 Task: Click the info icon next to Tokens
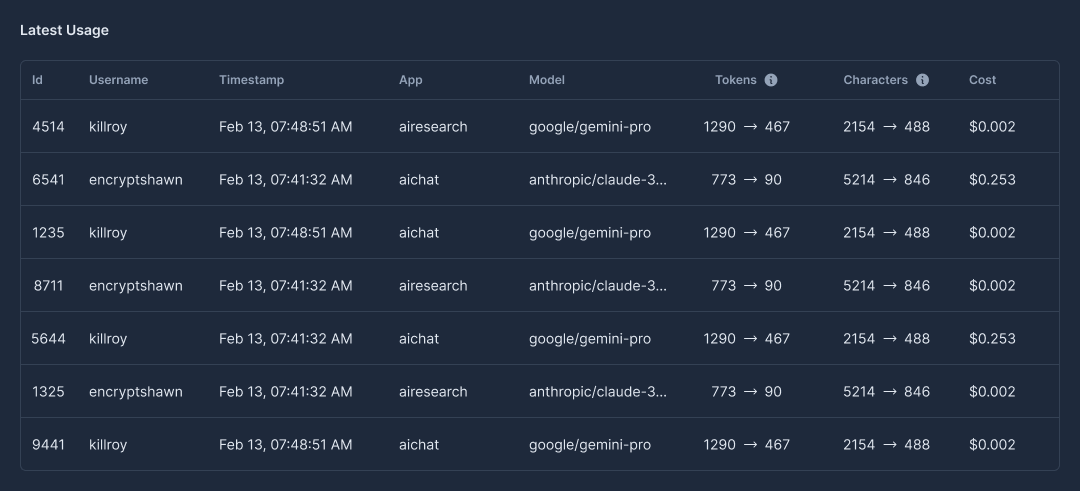coord(771,80)
